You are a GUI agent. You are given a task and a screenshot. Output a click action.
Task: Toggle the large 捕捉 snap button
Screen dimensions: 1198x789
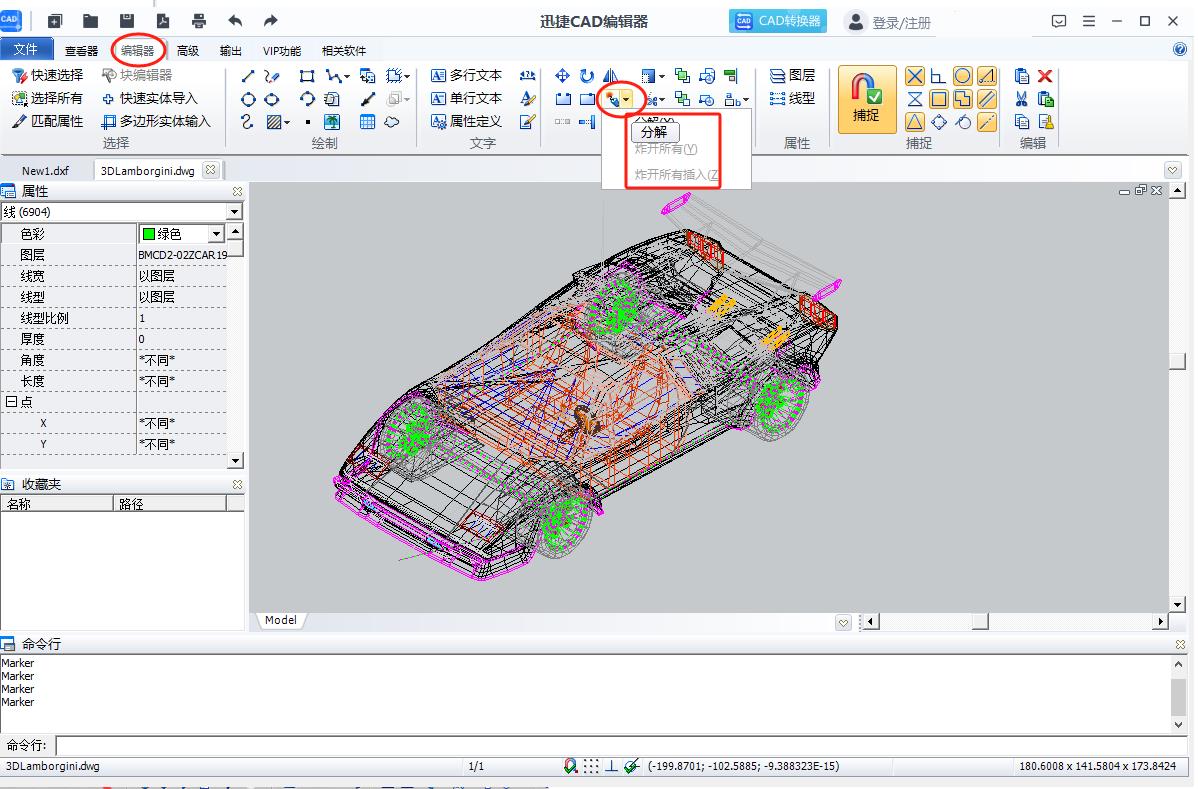pyautogui.click(x=866, y=99)
